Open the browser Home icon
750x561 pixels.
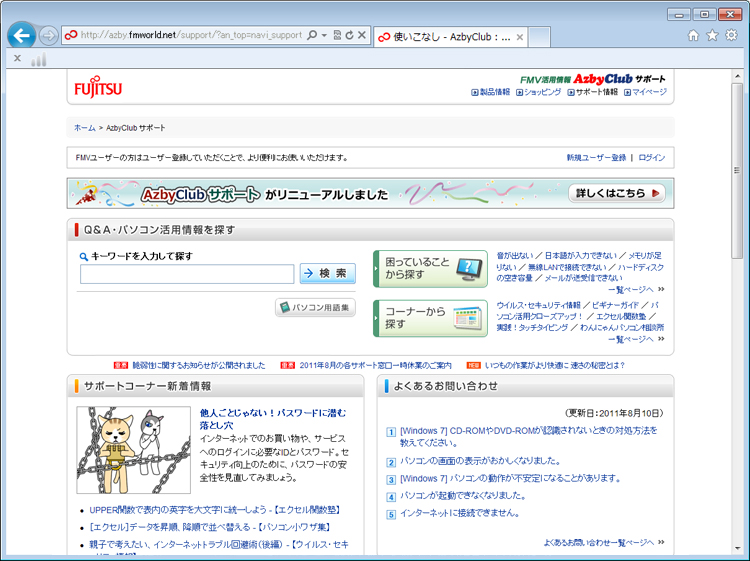(x=693, y=35)
